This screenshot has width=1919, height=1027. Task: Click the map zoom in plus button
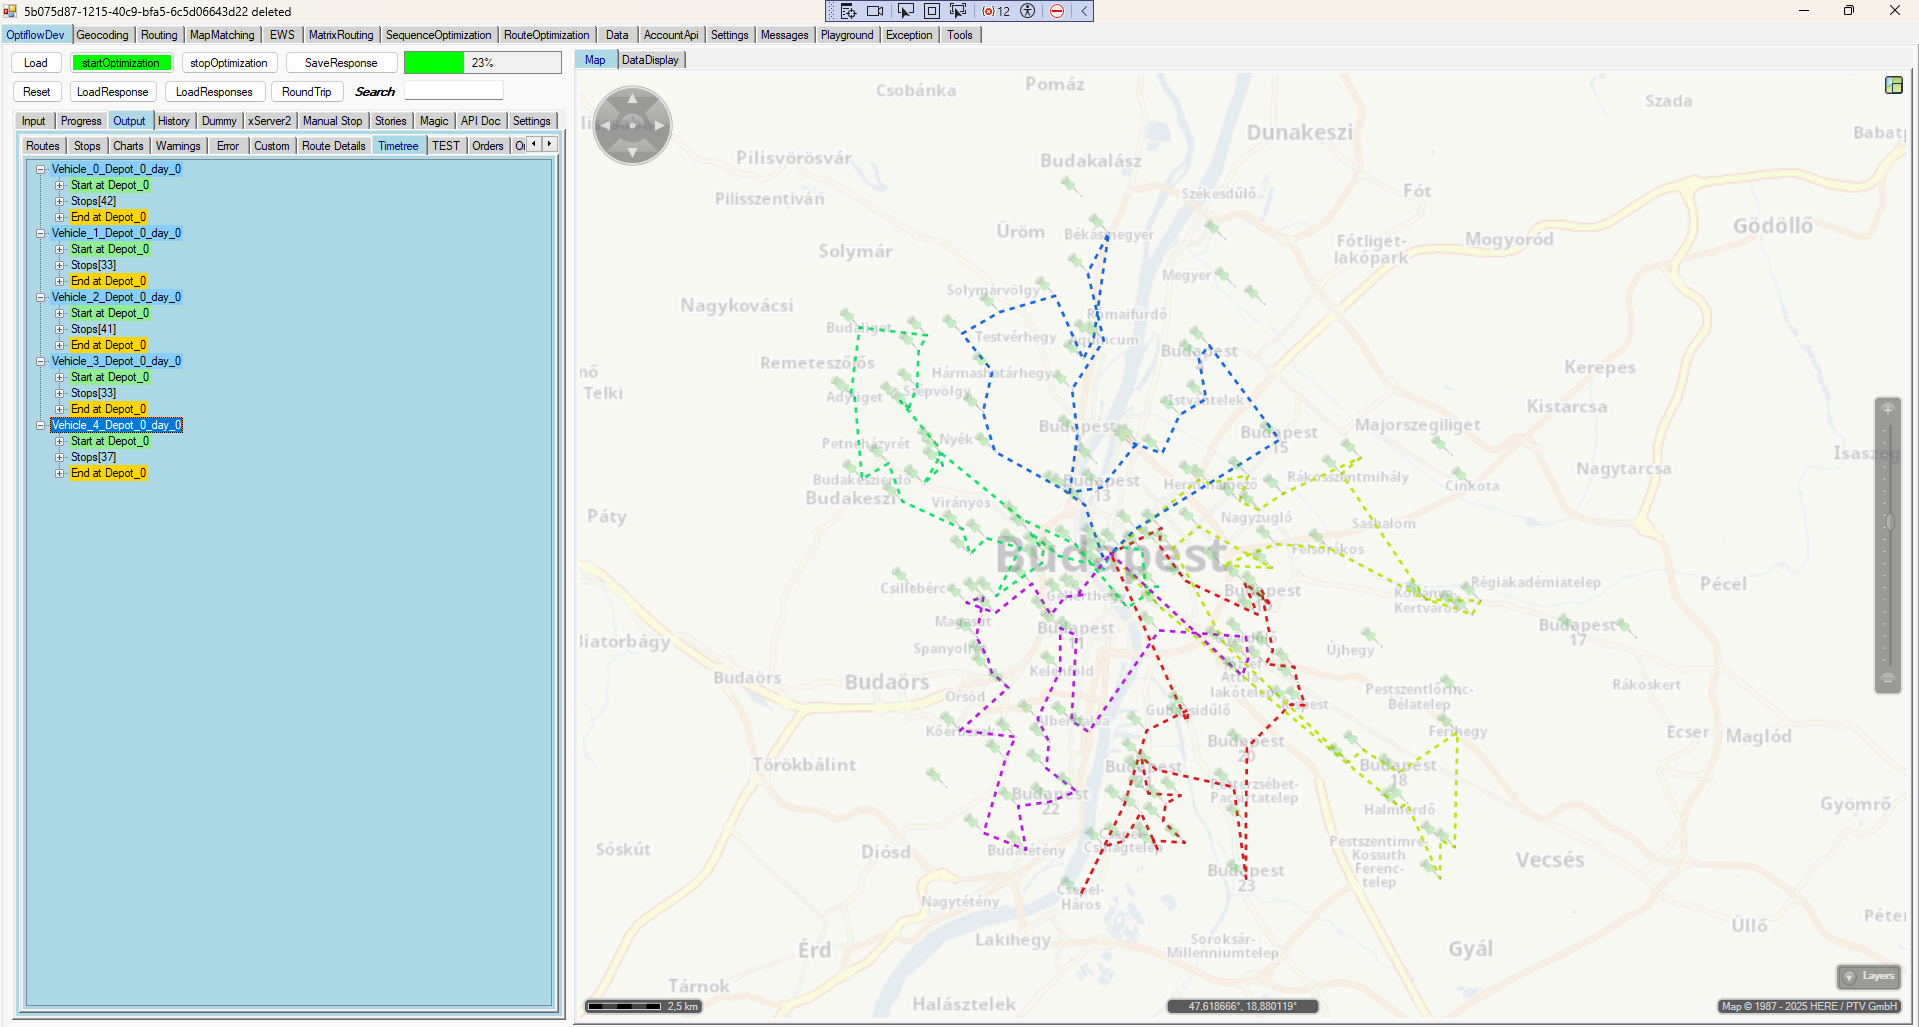click(x=1888, y=409)
